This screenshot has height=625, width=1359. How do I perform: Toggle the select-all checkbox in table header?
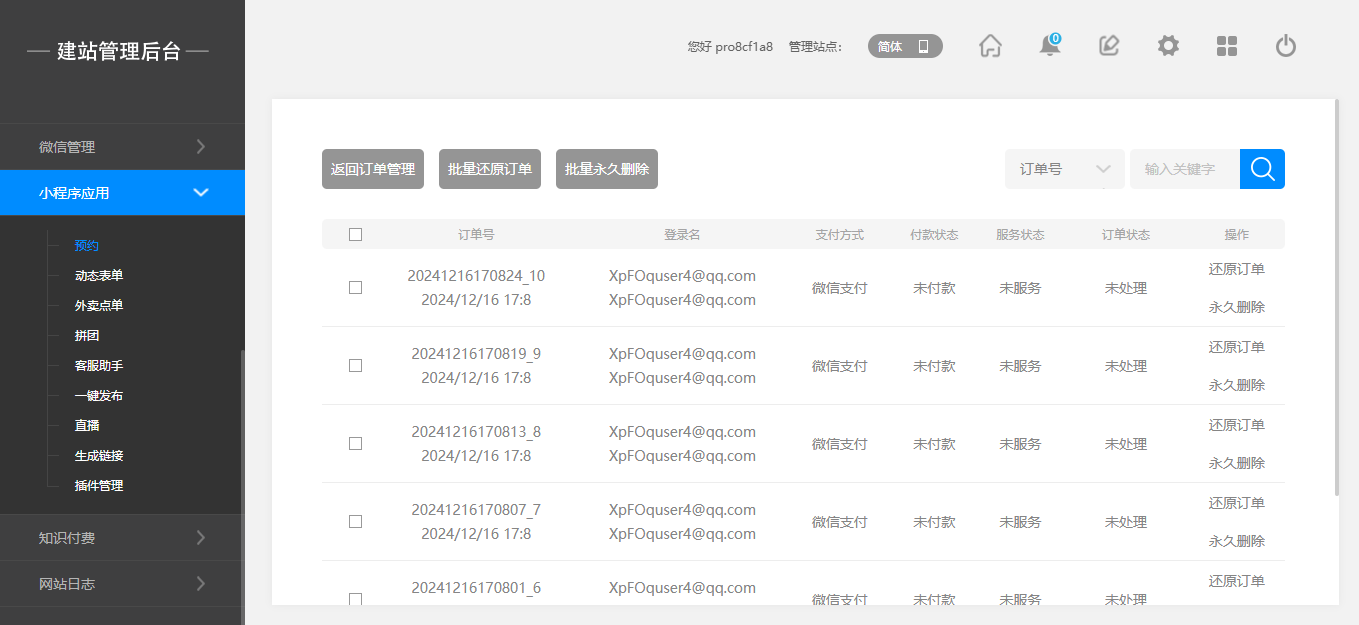pyautogui.click(x=355, y=235)
